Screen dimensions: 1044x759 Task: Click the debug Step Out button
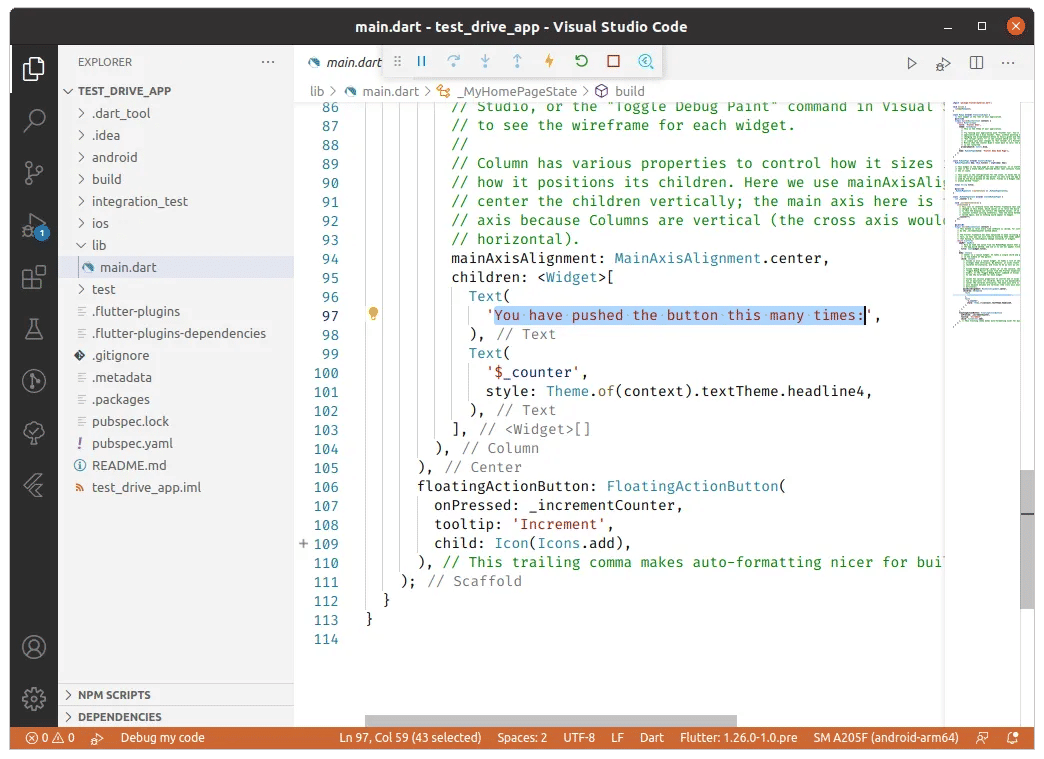point(517,61)
